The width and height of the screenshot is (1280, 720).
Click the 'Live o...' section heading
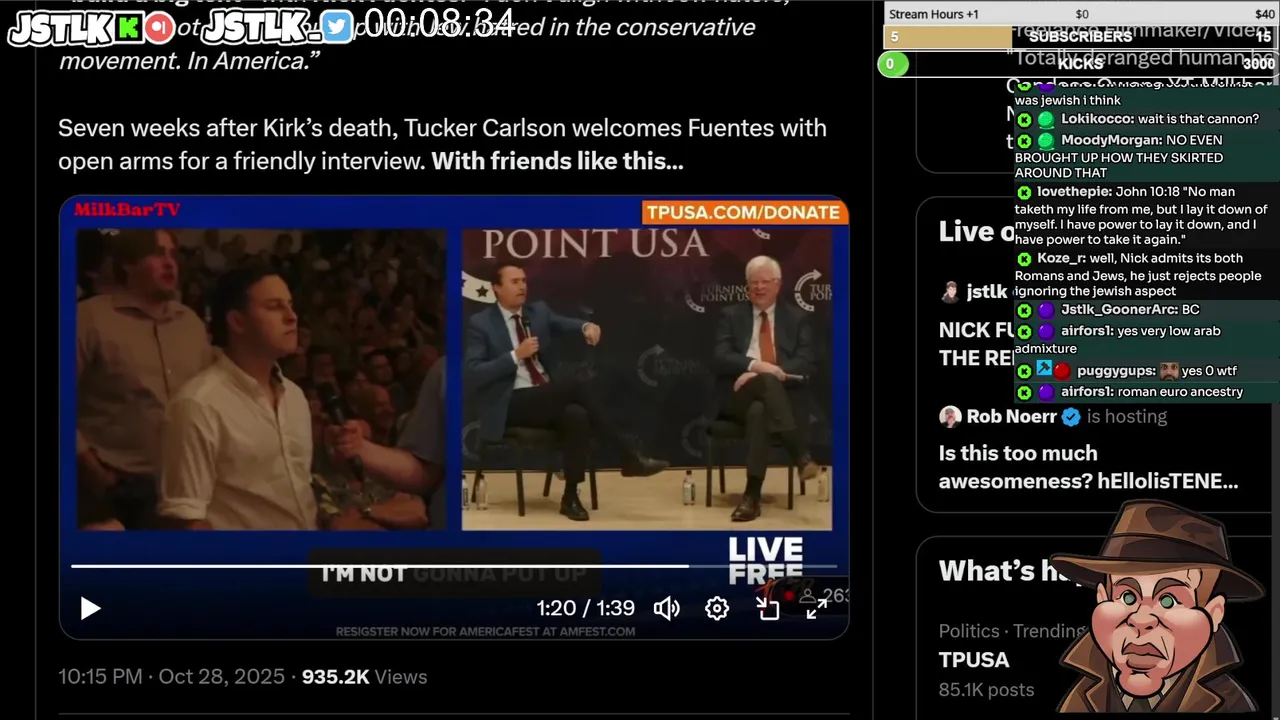(x=977, y=231)
